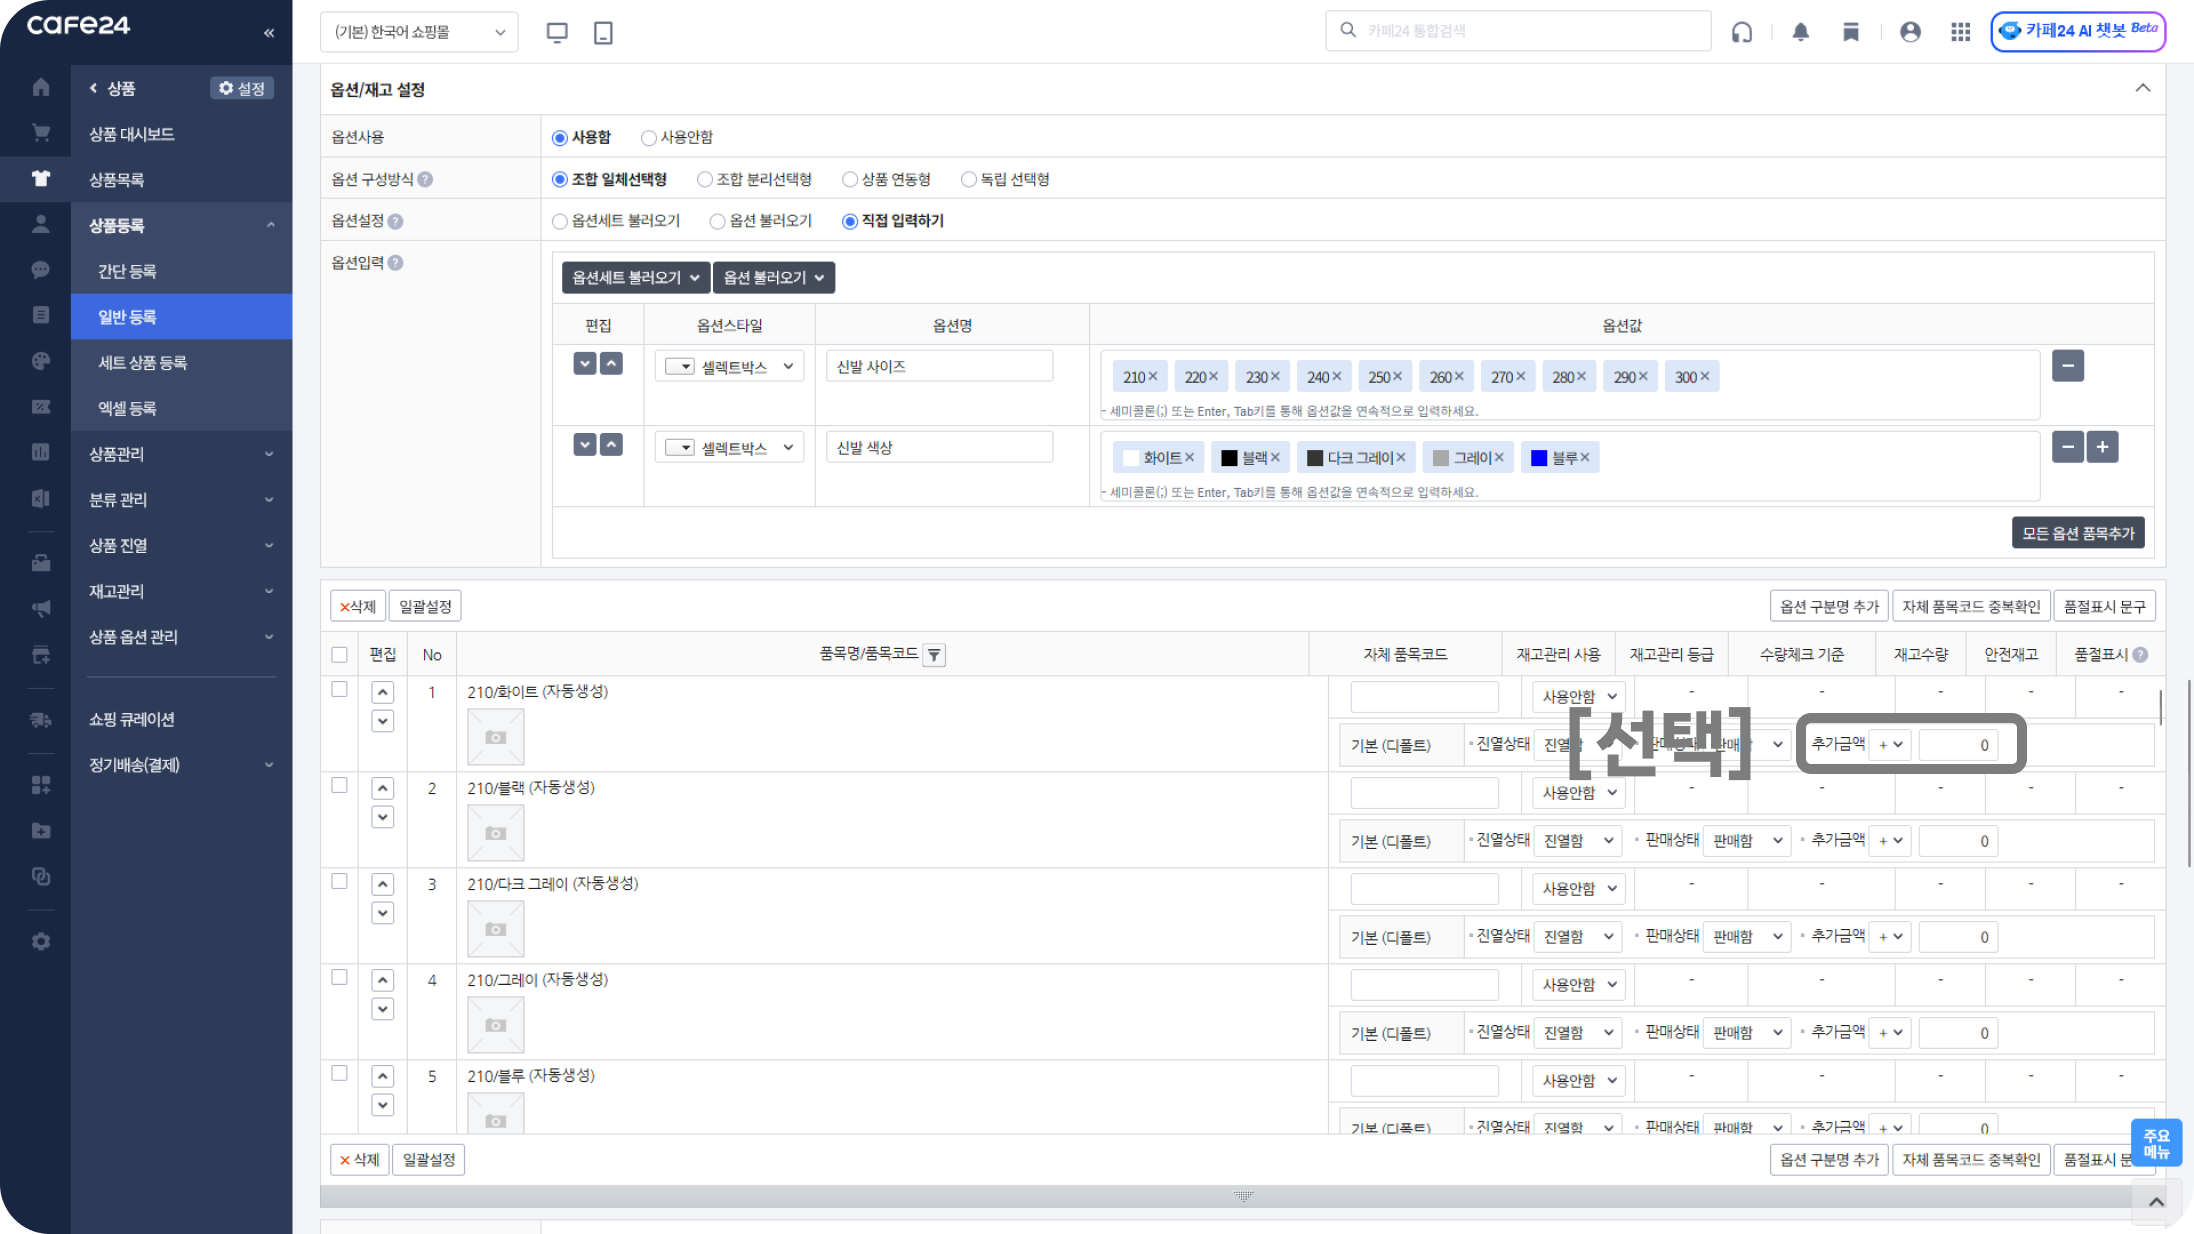Click 옵션 구분명 추가 button at top
This screenshot has height=1234, width=2194.
point(1828,606)
